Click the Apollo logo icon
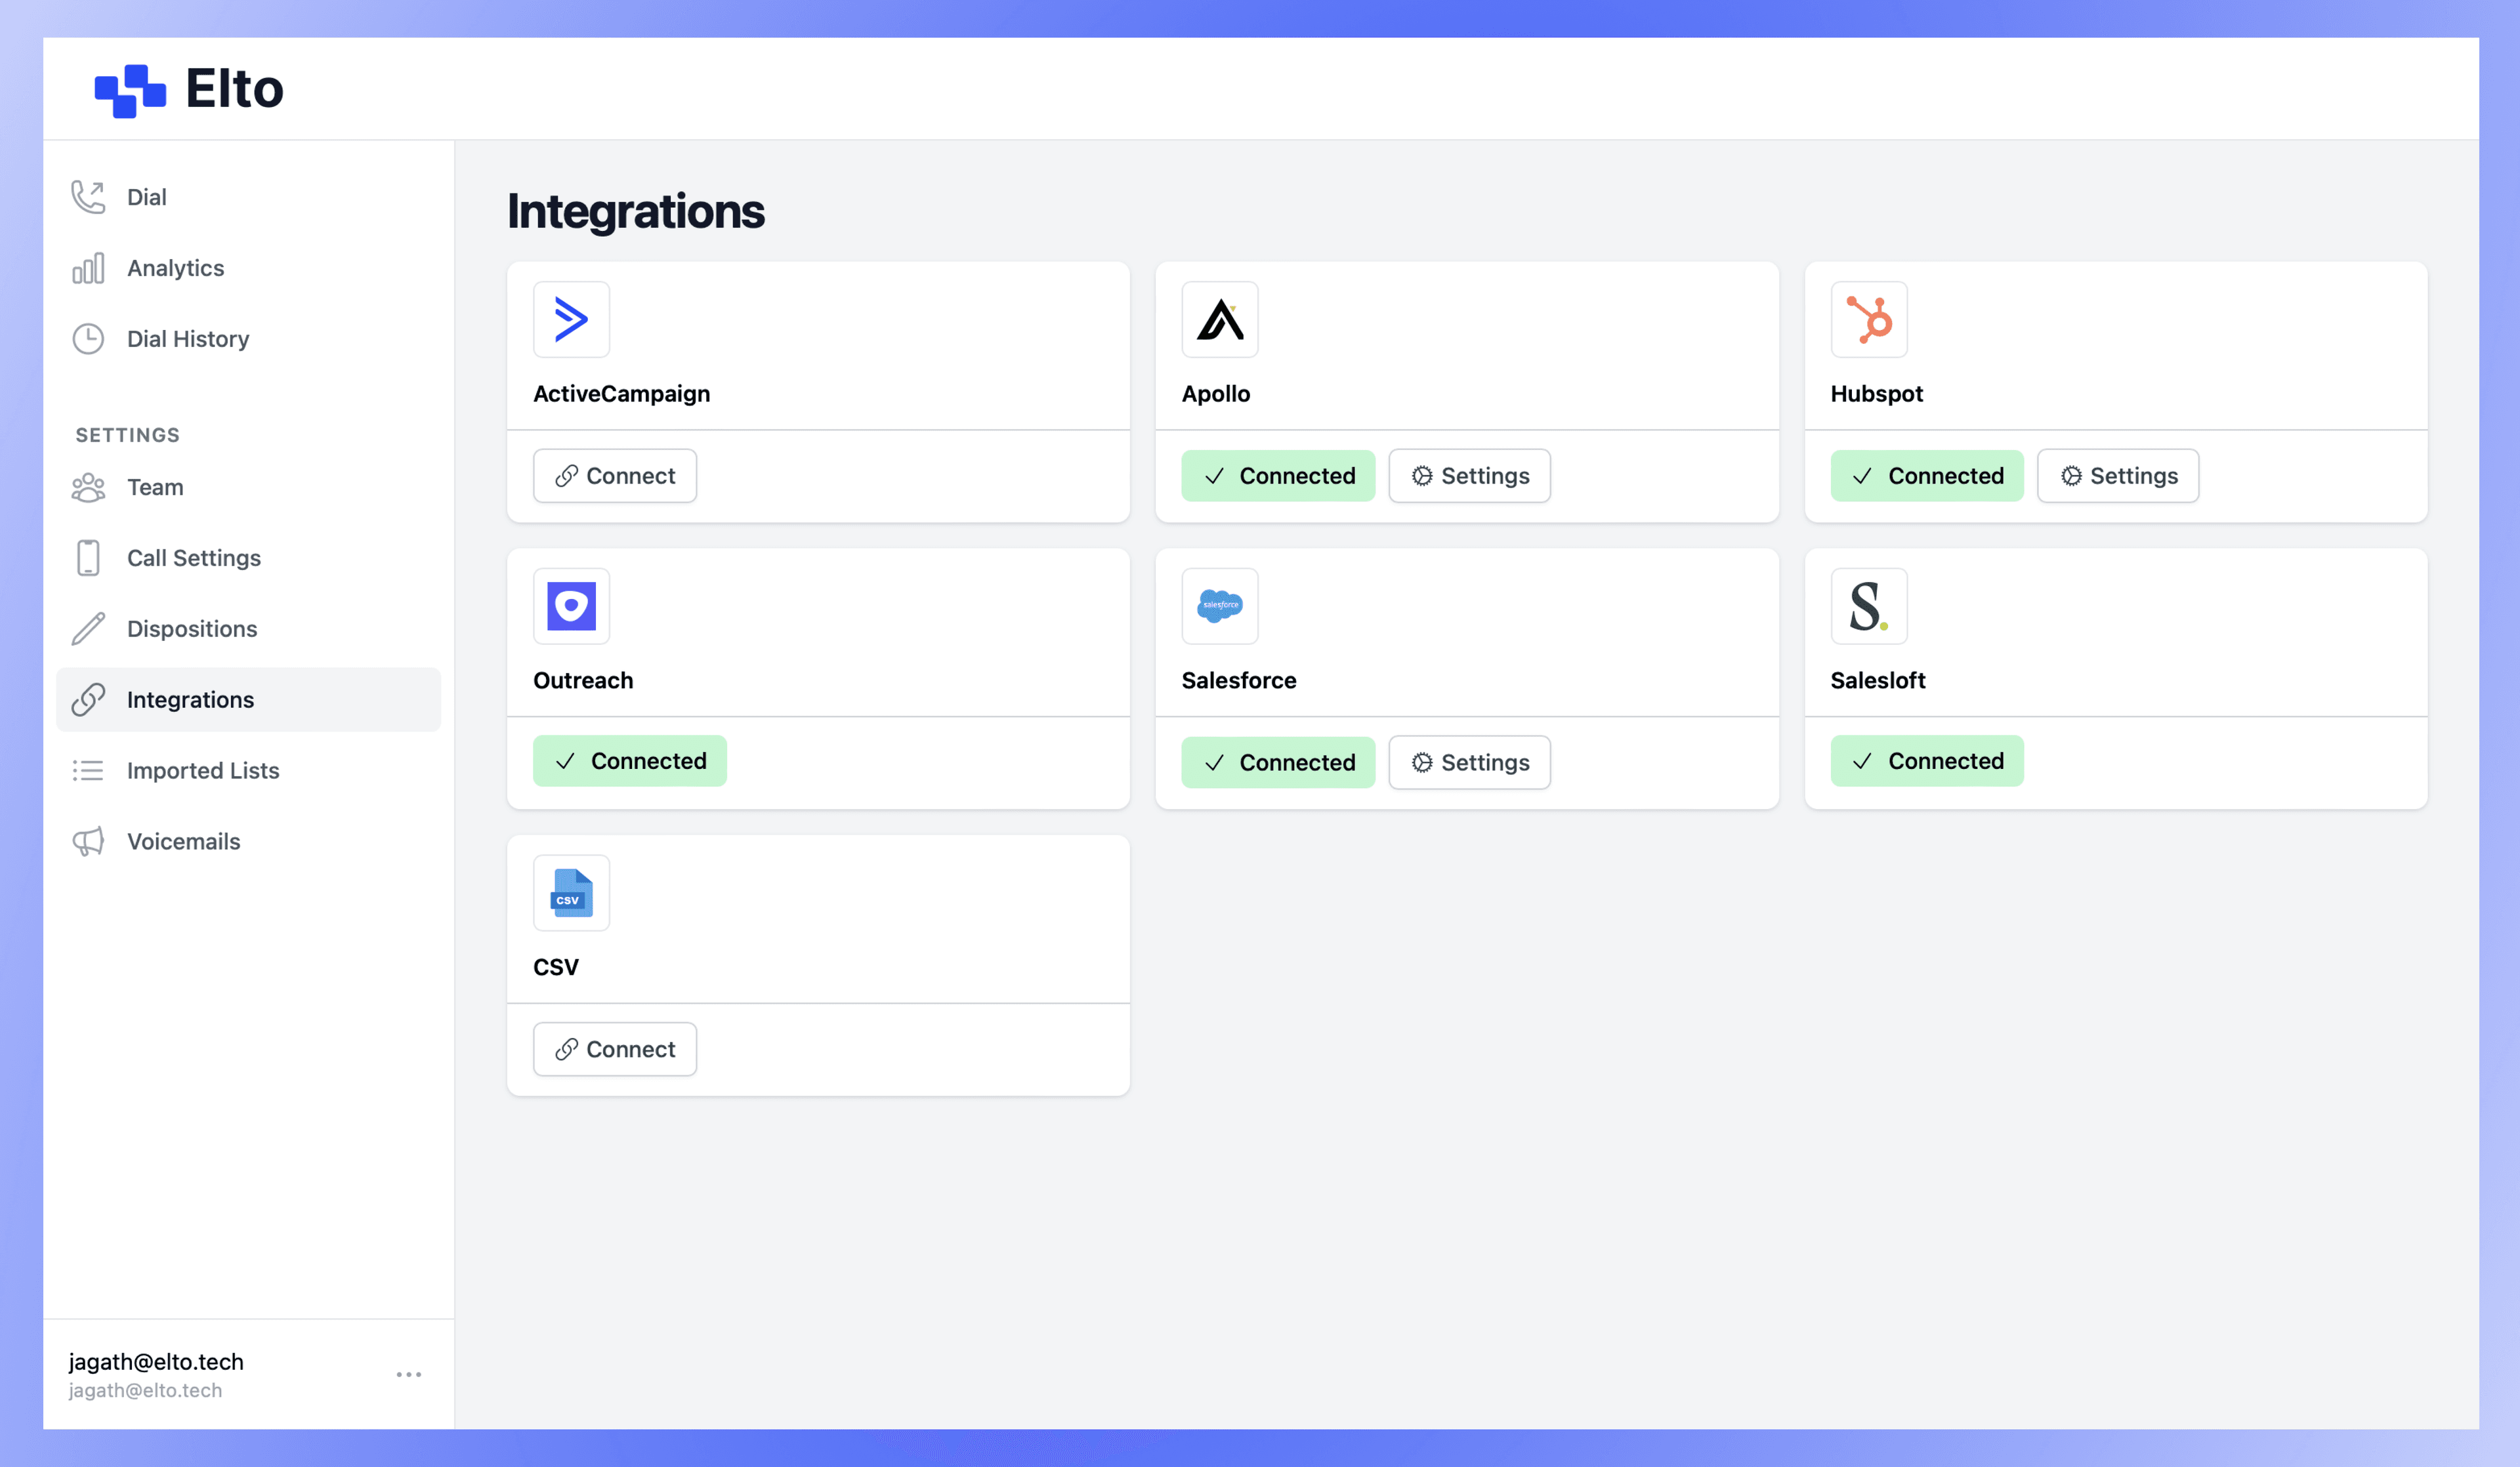Screen dimensions: 2520x1467 [1219, 320]
